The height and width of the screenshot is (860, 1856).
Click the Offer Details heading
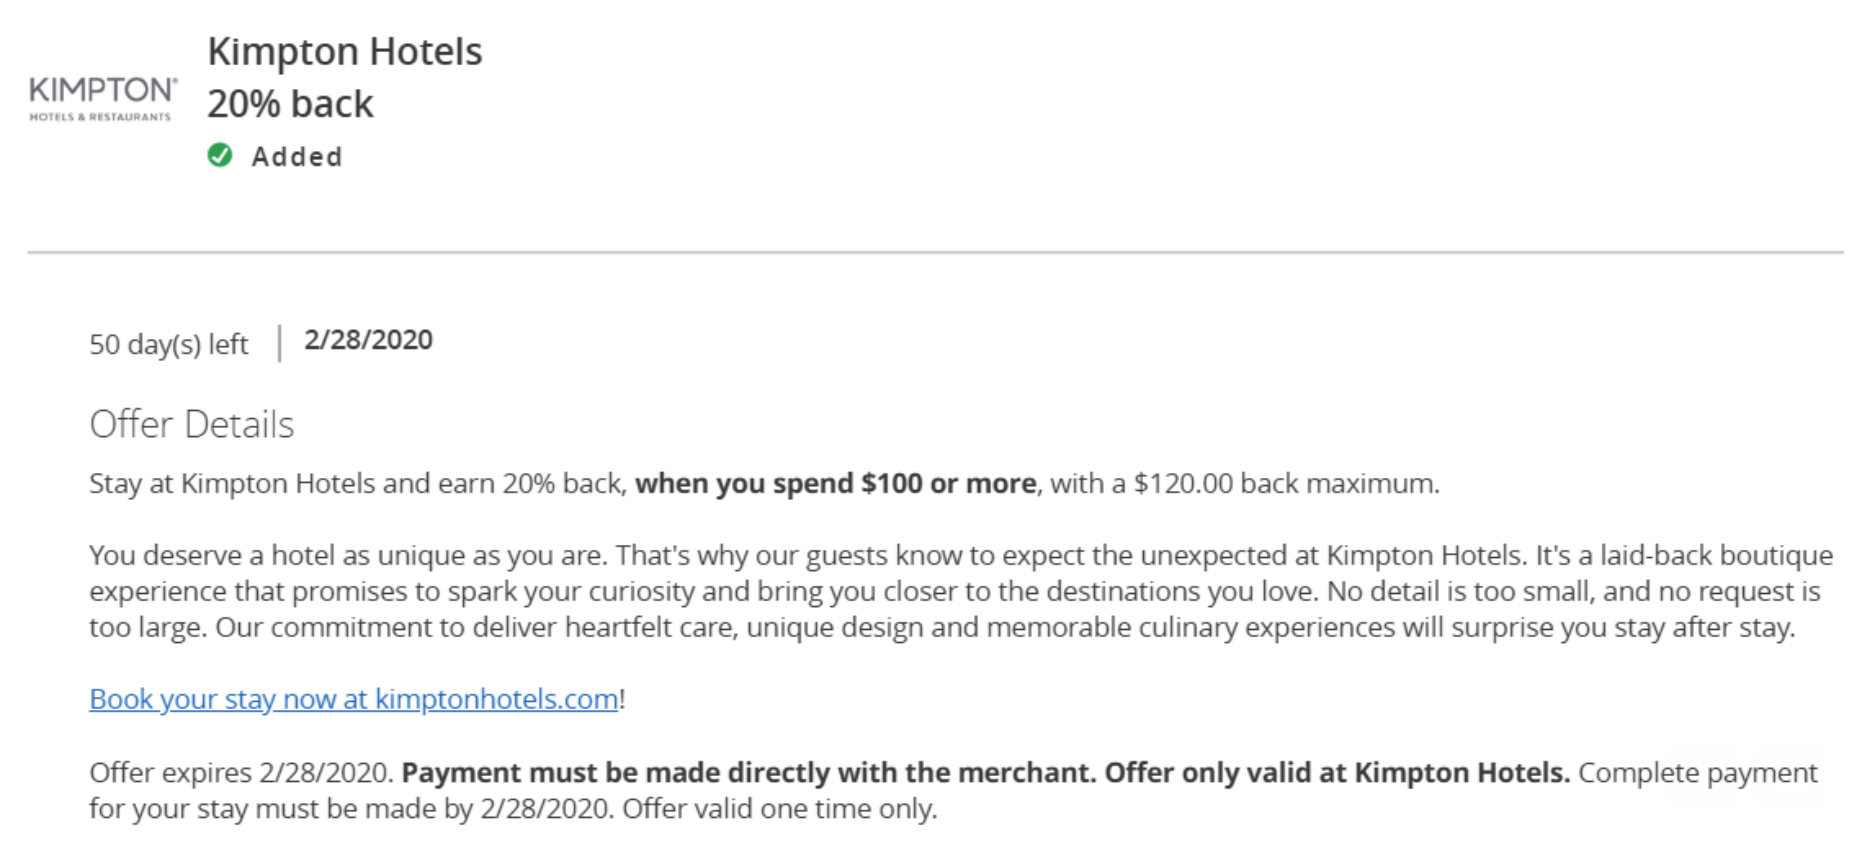pos(192,424)
